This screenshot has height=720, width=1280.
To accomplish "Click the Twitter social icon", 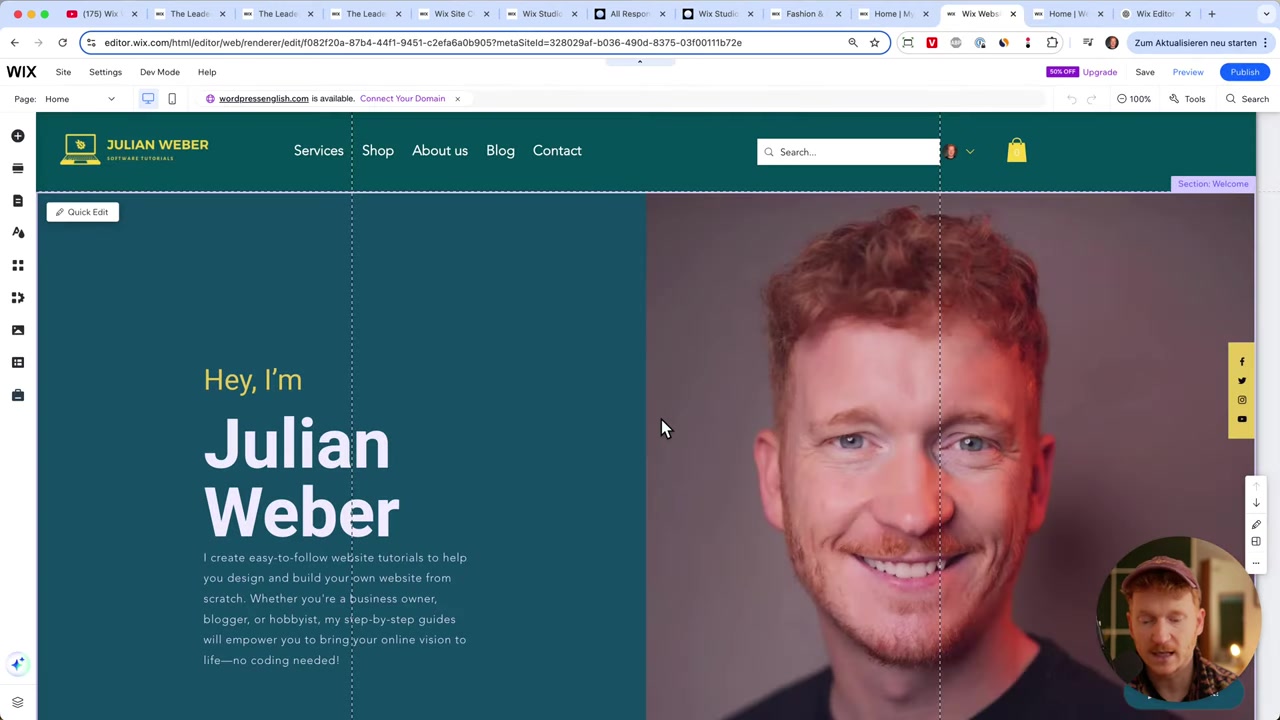I will pyautogui.click(x=1242, y=381).
